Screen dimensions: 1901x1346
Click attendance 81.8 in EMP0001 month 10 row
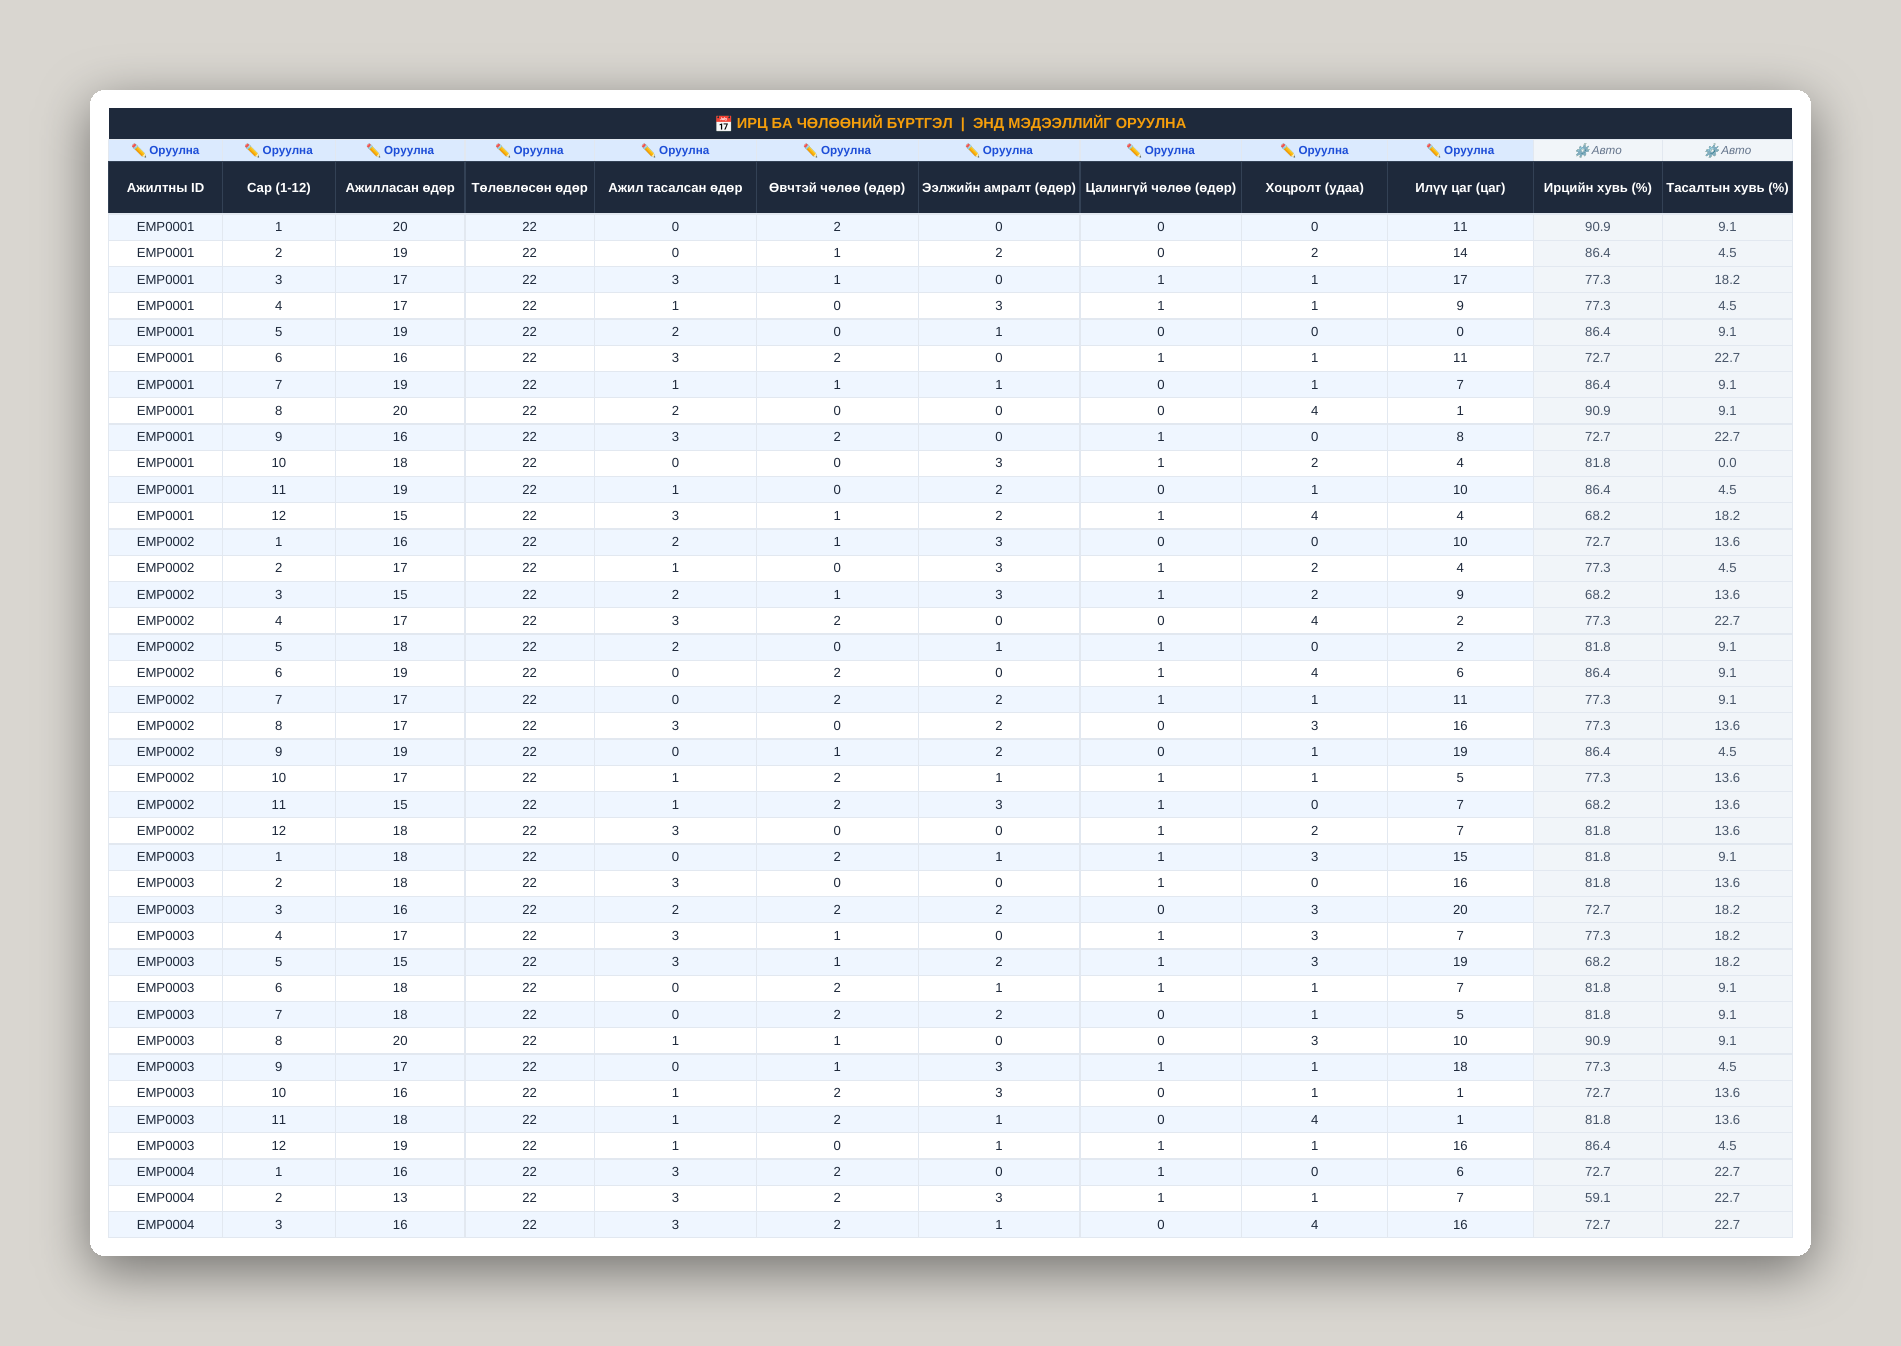pos(1597,463)
